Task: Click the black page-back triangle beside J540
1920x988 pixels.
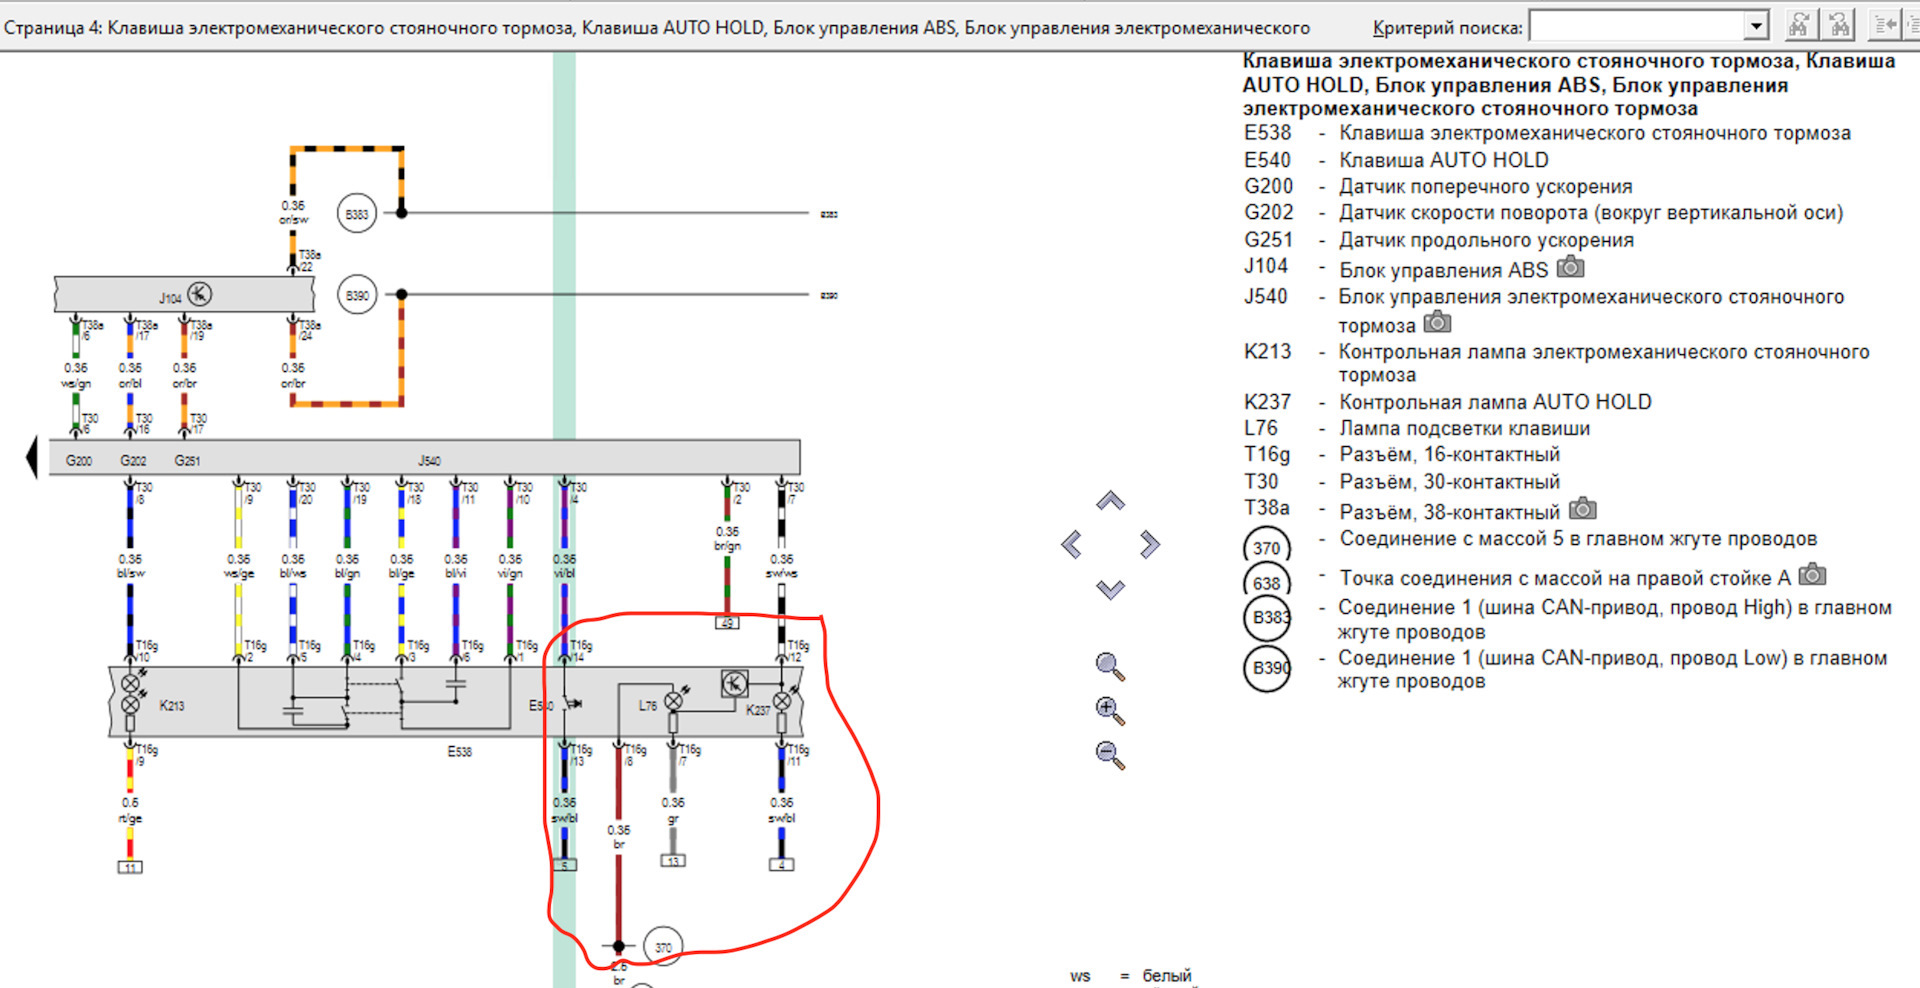Action: point(31,457)
